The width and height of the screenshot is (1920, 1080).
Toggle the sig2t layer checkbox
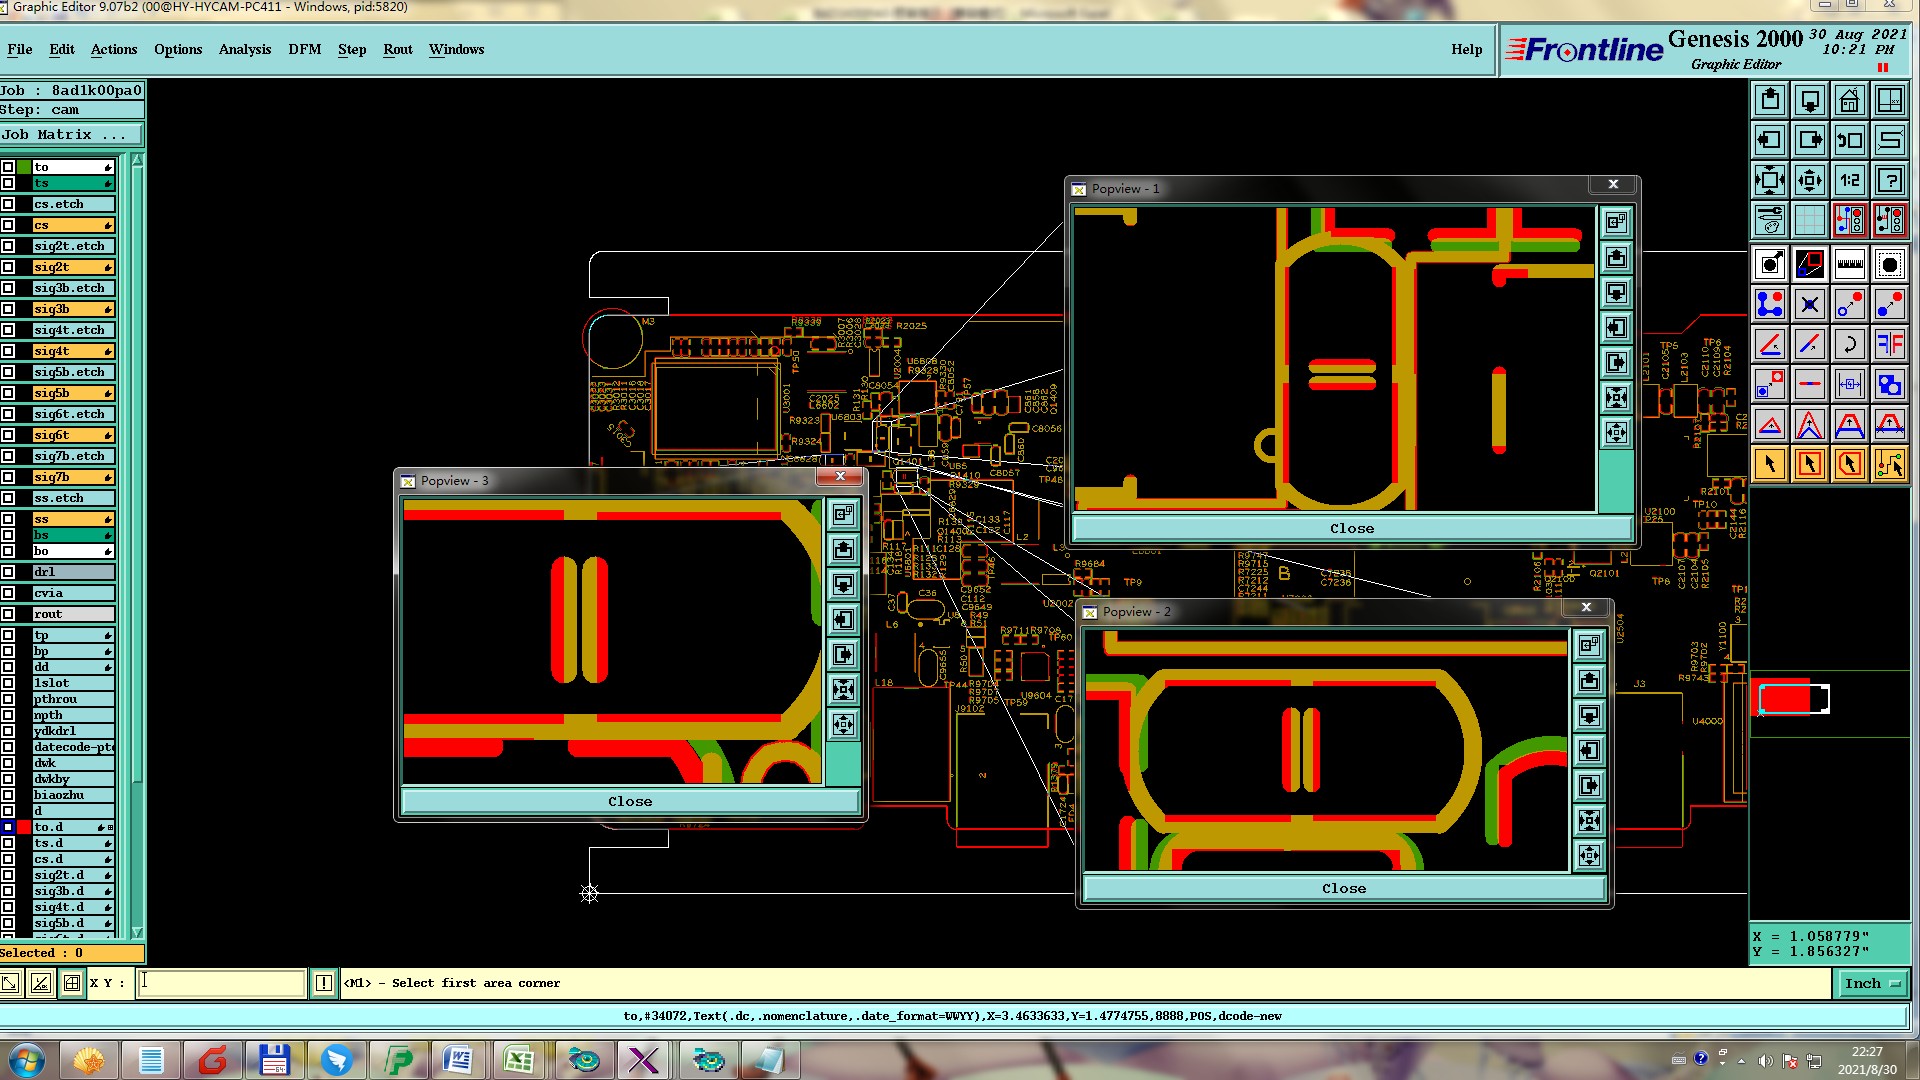pos(8,267)
